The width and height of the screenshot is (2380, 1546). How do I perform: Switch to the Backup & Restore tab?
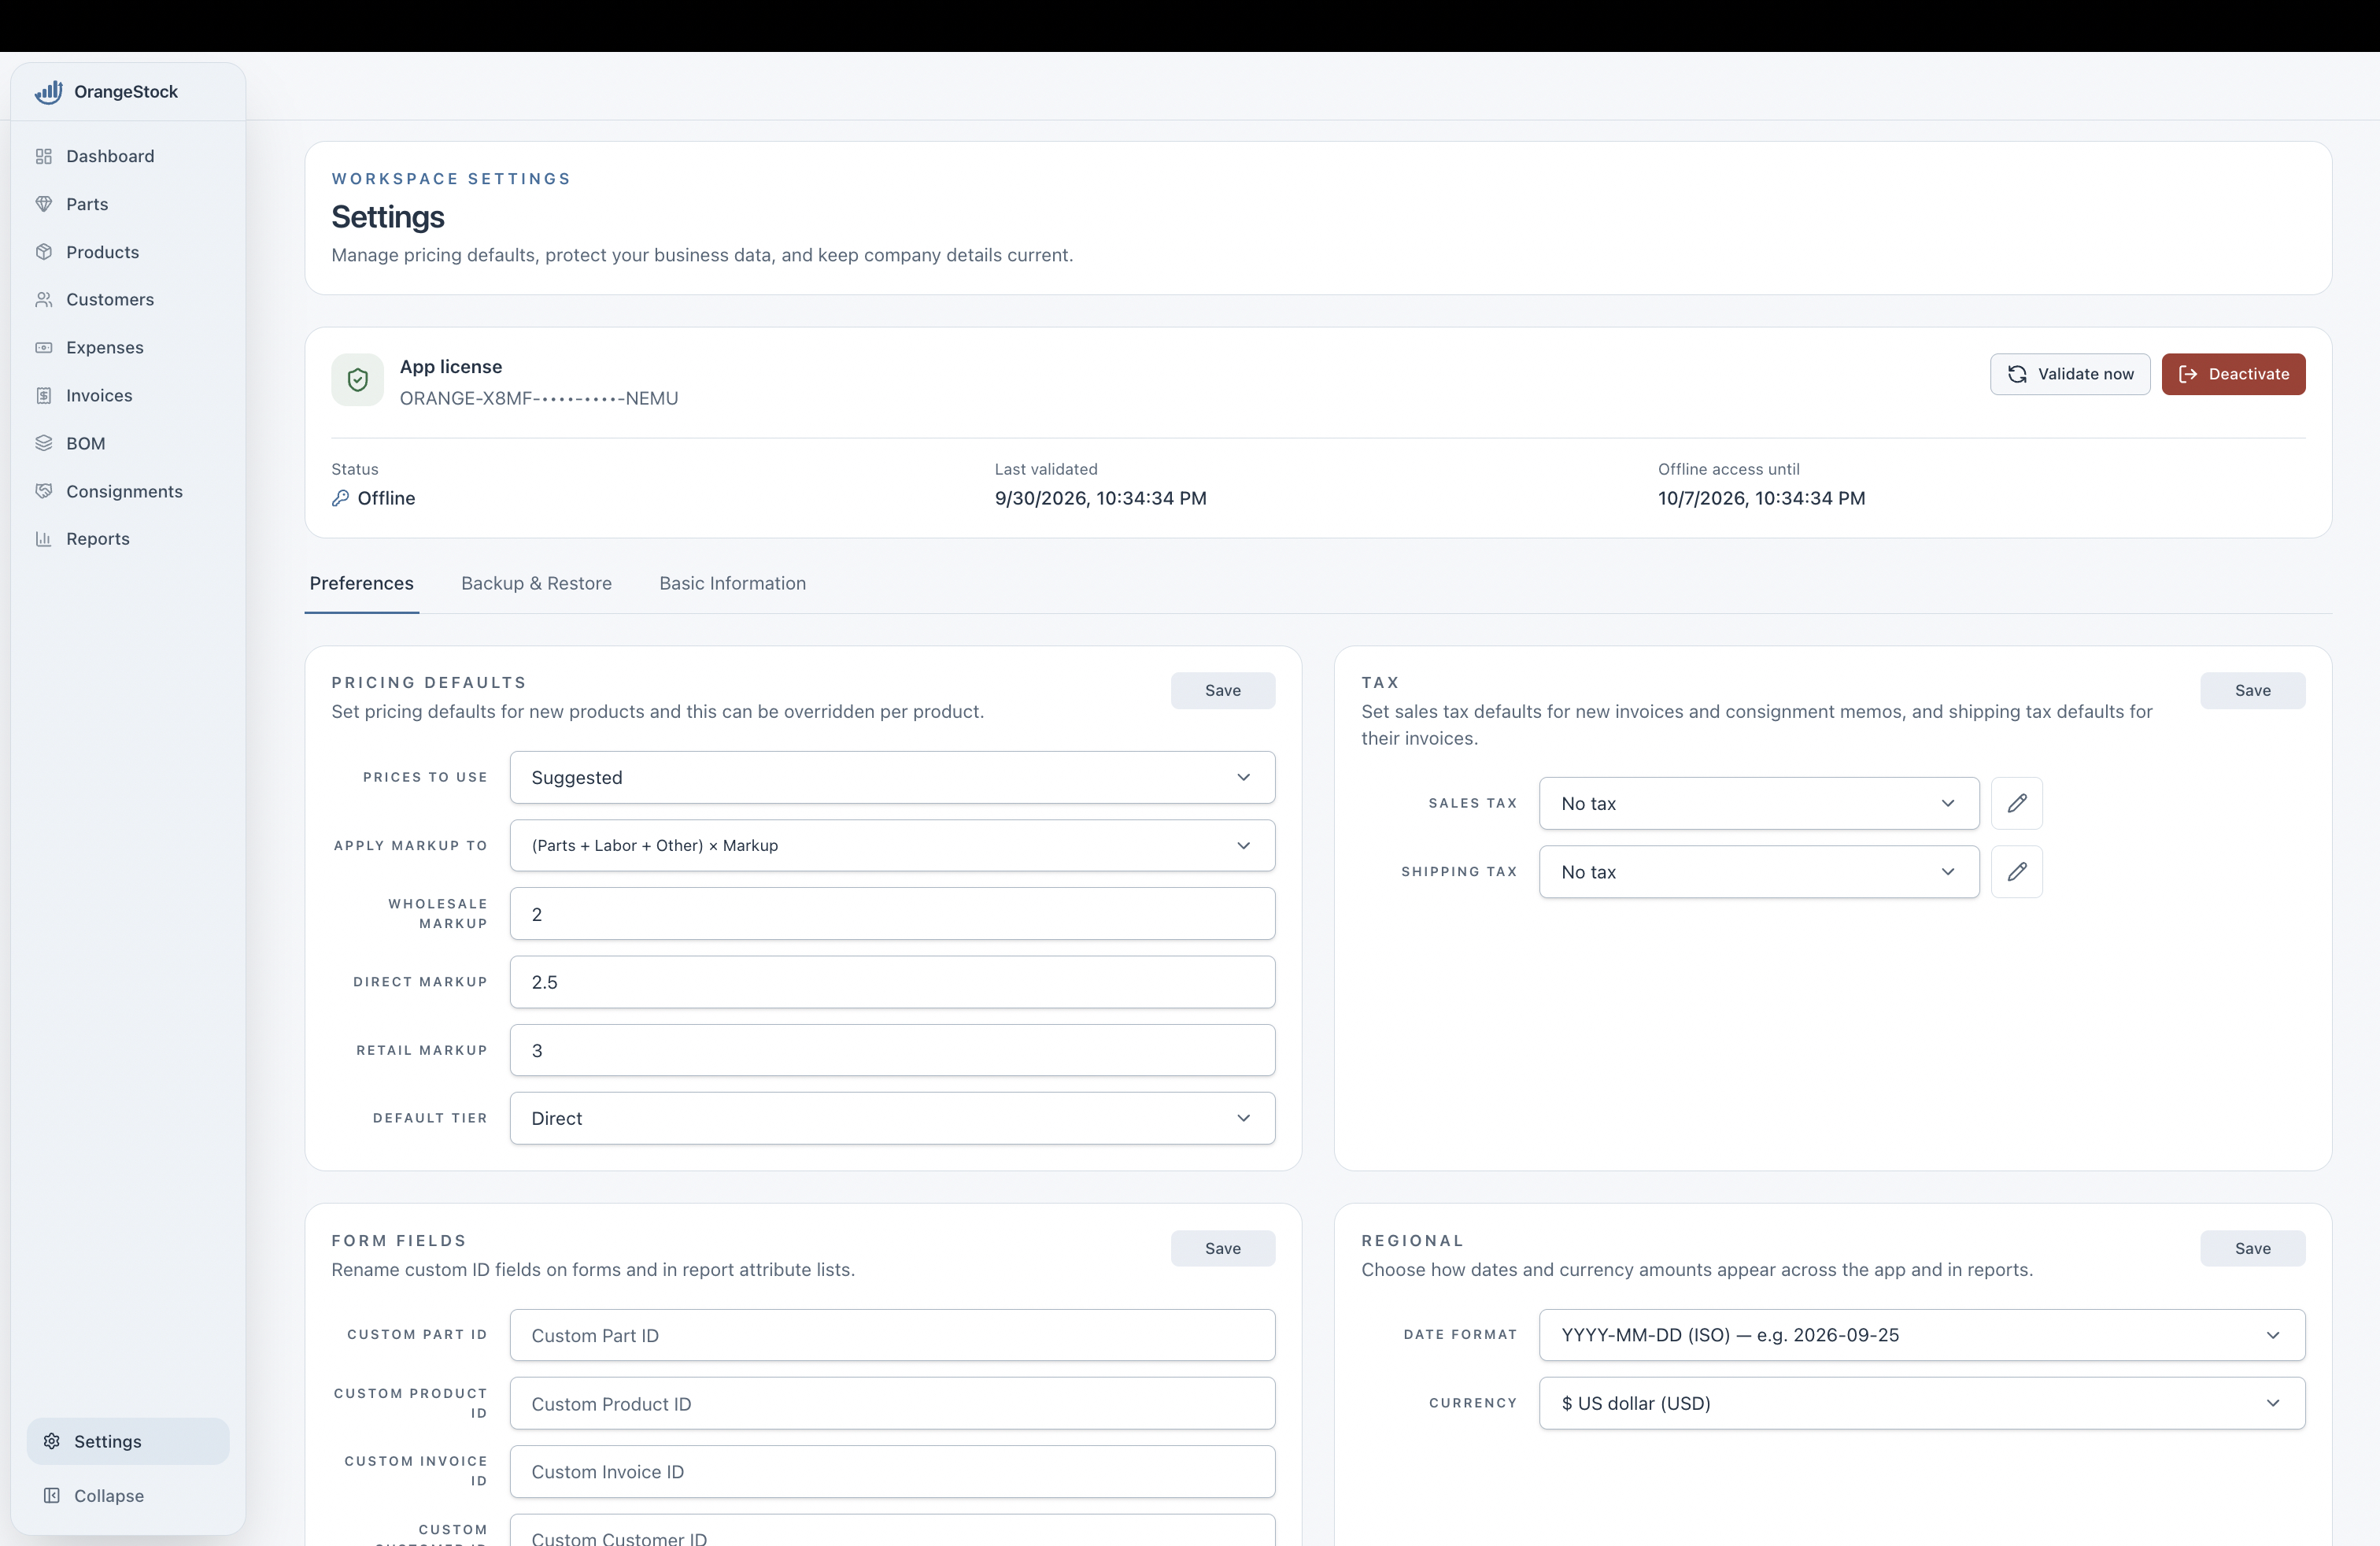pyautogui.click(x=536, y=583)
